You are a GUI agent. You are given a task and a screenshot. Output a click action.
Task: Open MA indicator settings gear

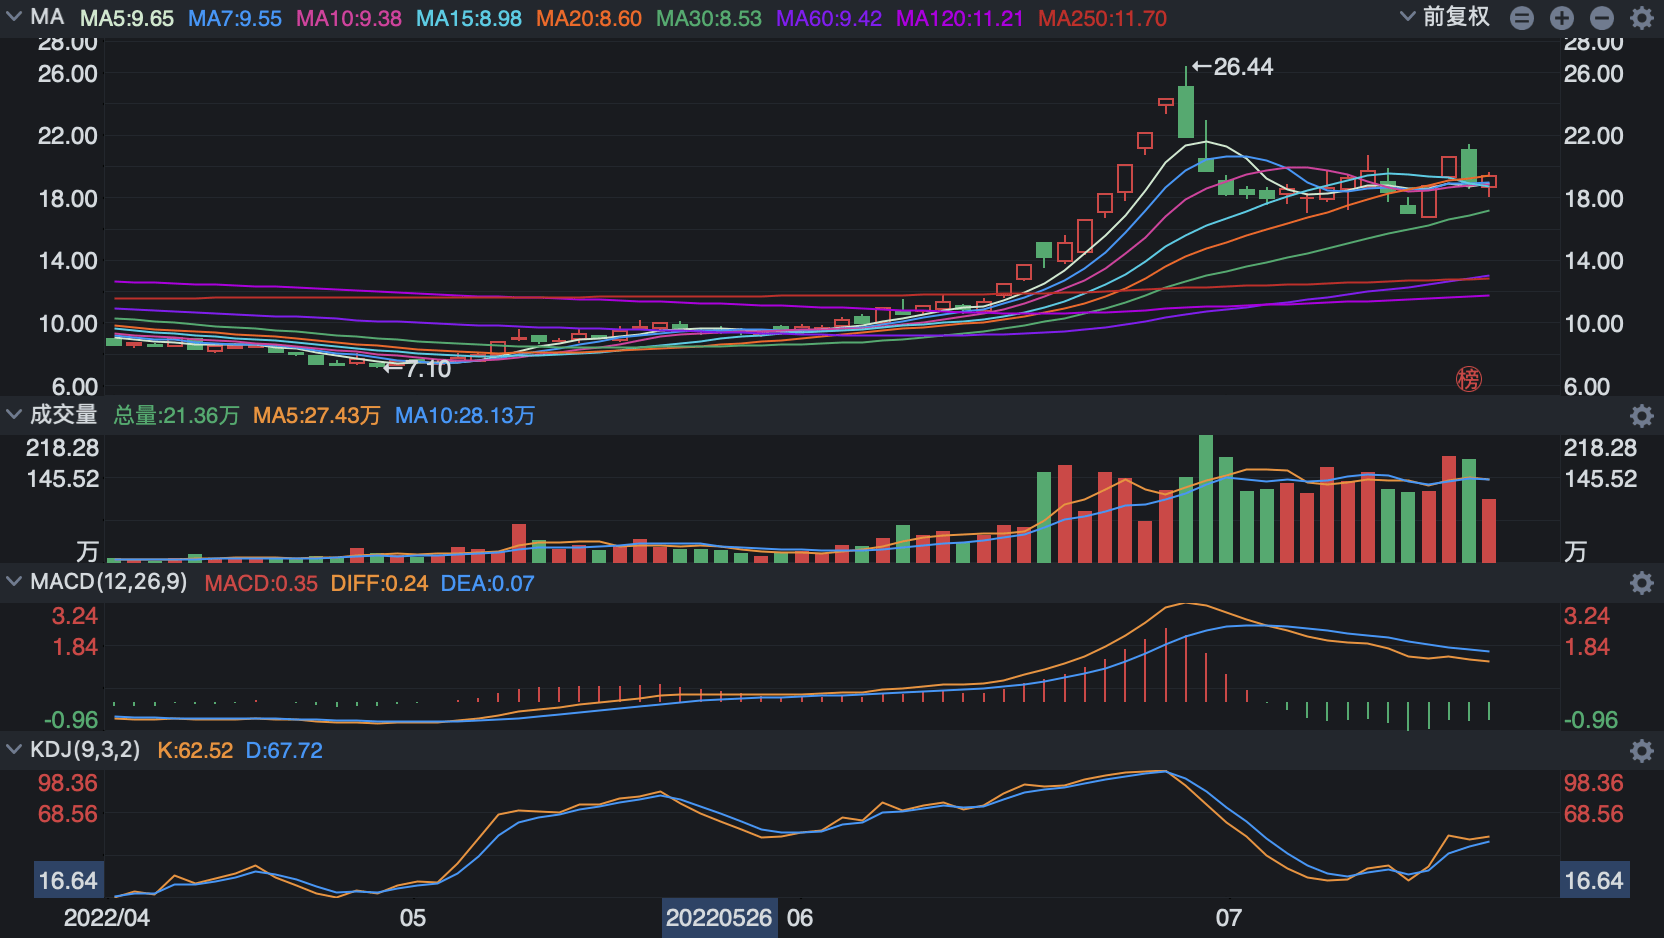(1642, 18)
